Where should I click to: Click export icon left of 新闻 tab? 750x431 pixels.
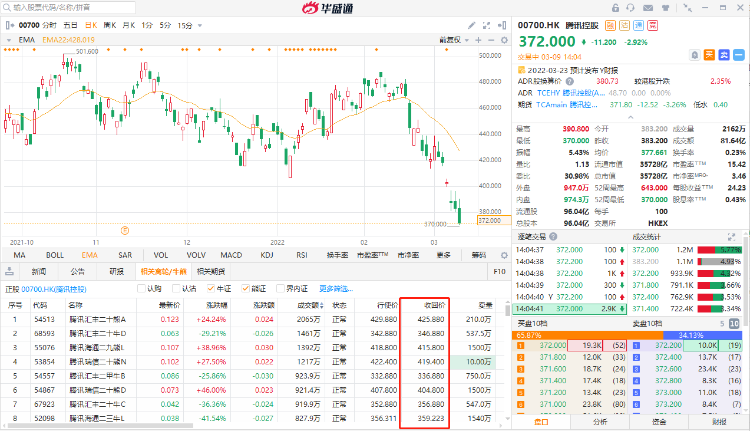point(10,271)
